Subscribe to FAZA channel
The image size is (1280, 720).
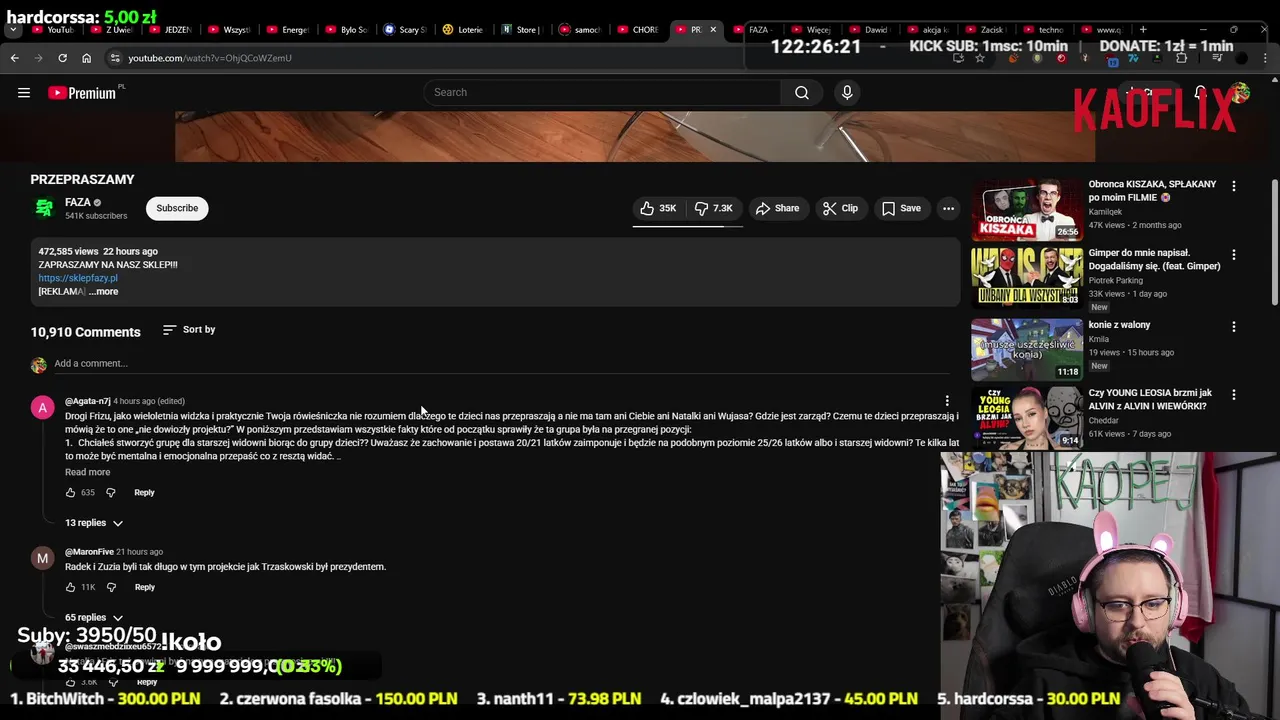[177, 208]
